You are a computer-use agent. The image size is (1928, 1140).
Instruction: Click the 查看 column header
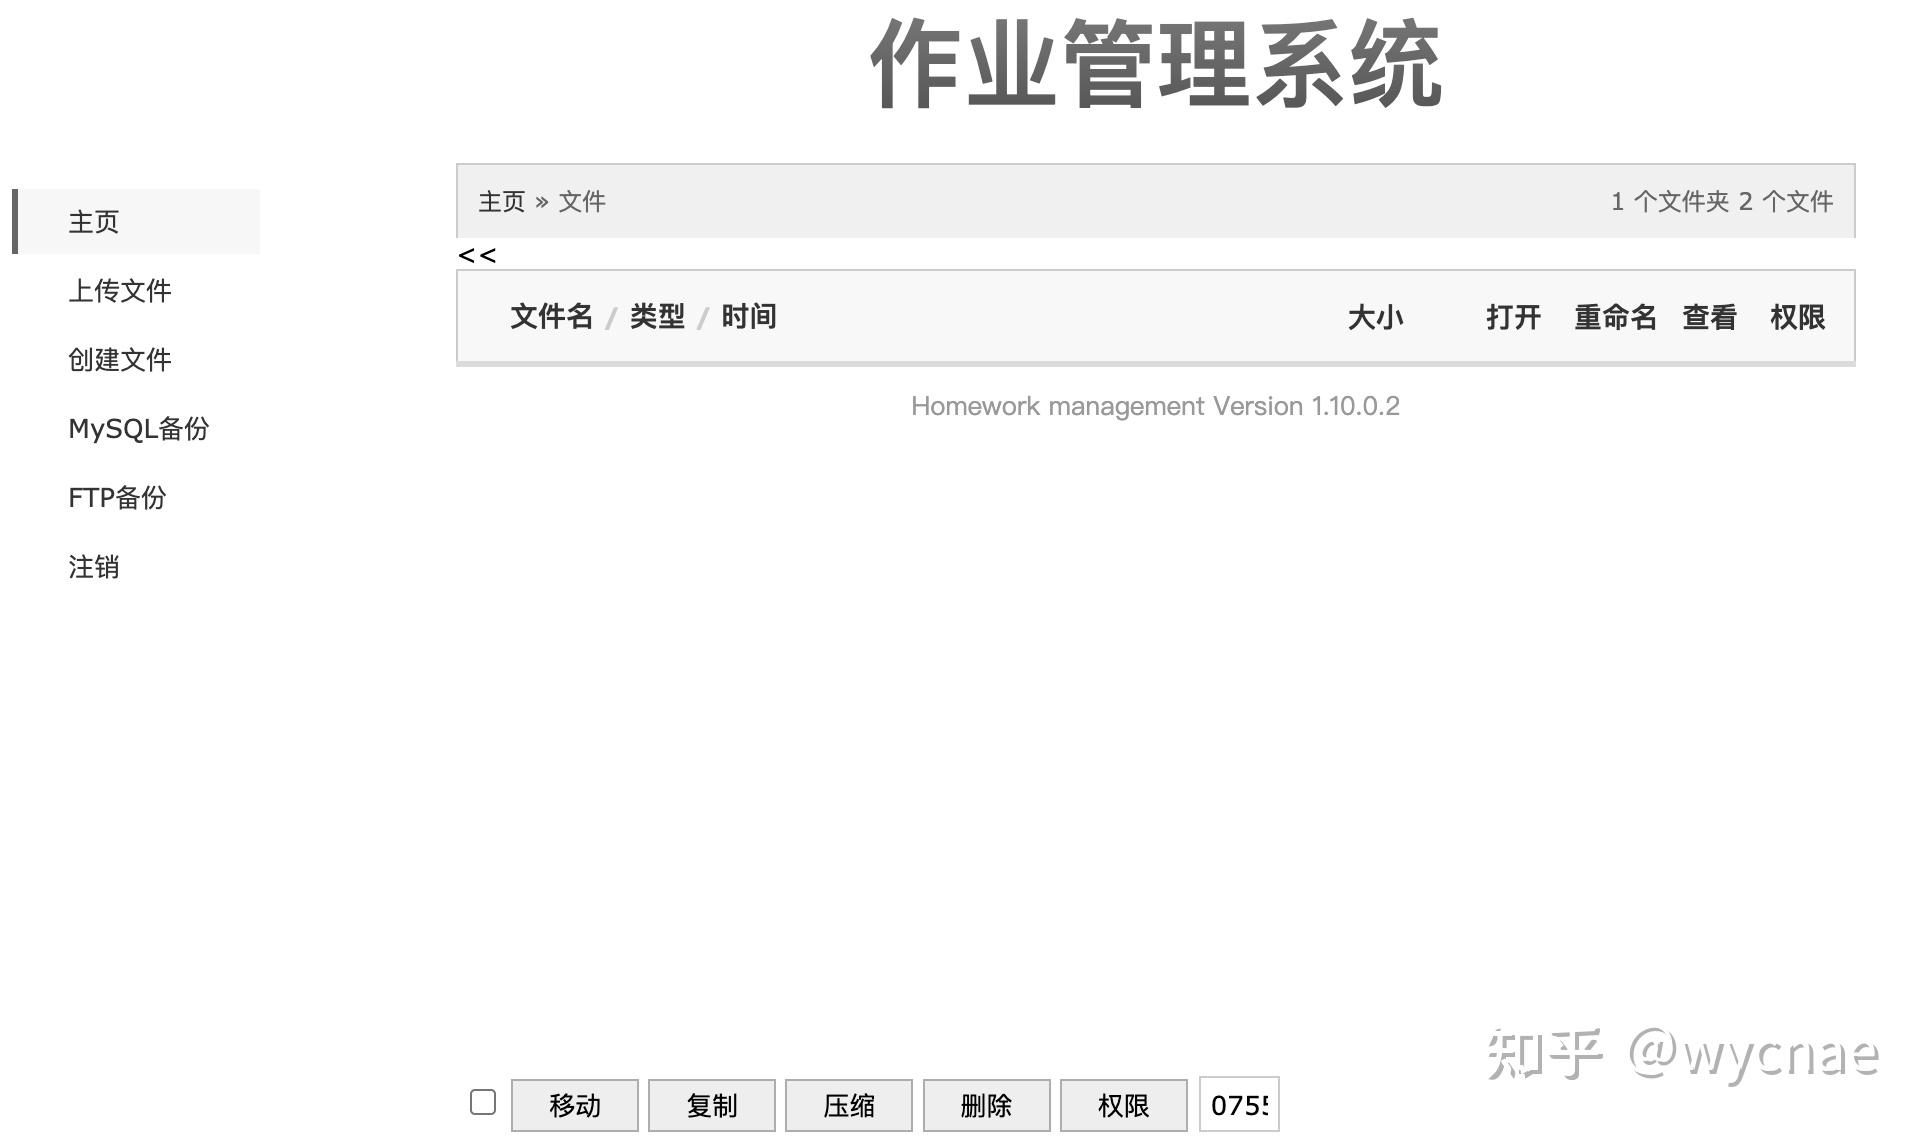click(x=1710, y=318)
